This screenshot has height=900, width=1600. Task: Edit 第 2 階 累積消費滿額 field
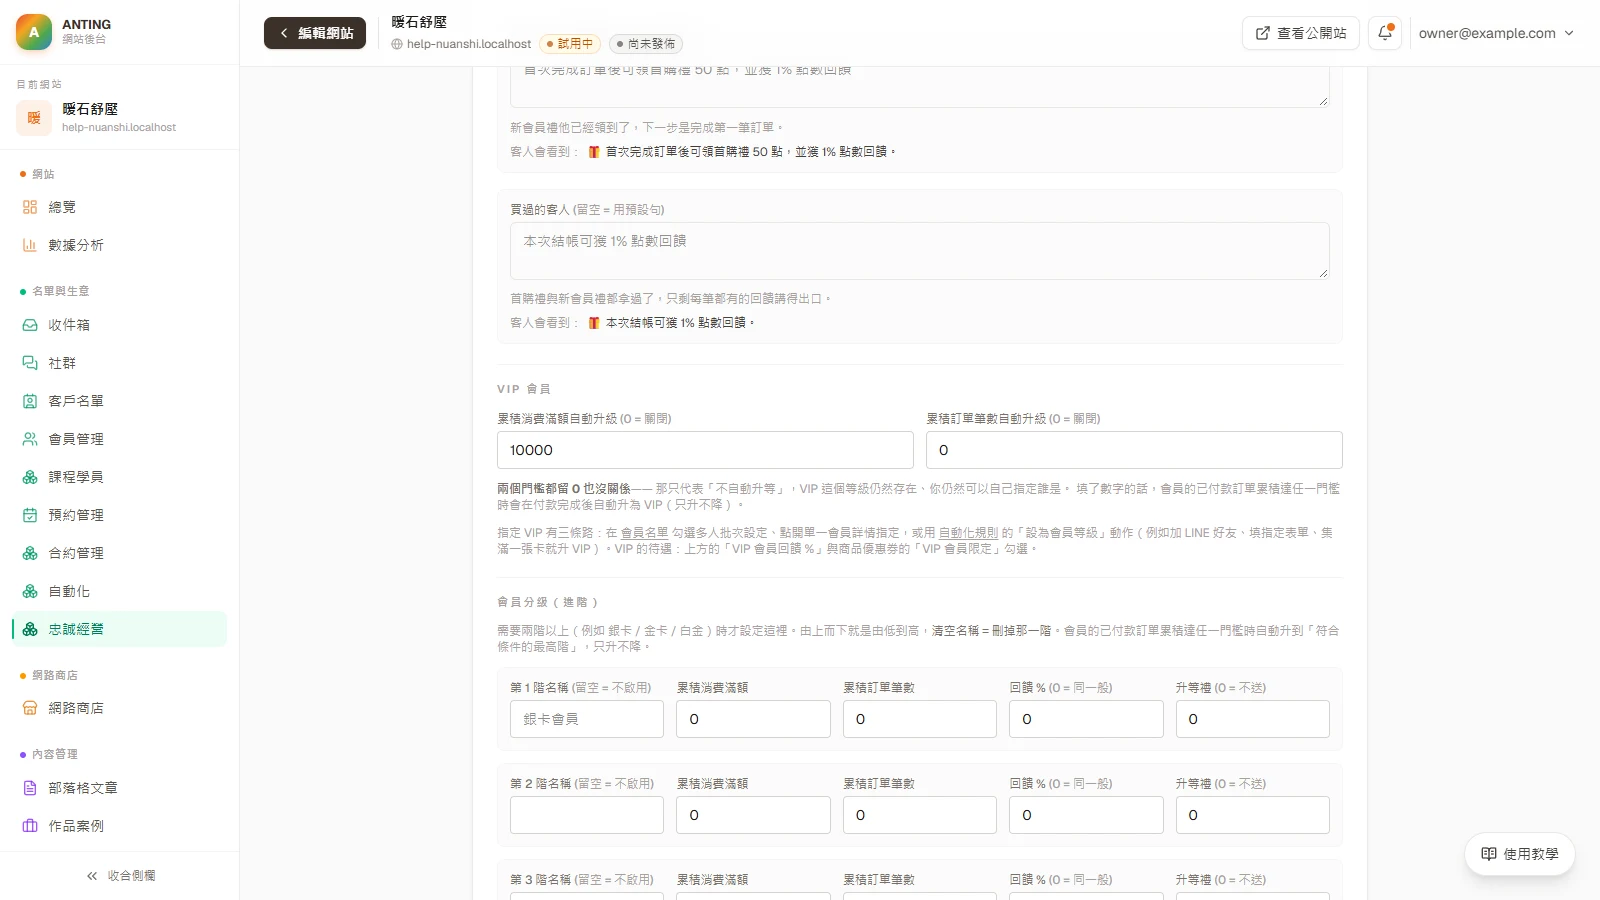[x=753, y=815]
